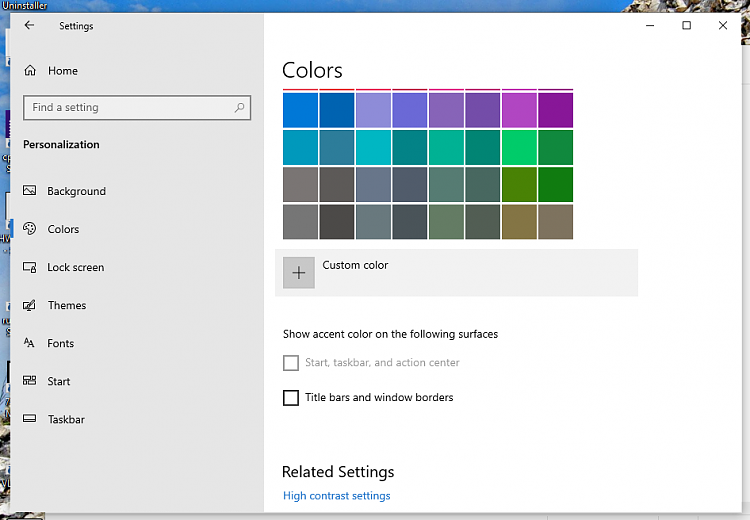Maximize the Settings window
The width and height of the screenshot is (750, 520).
(686, 25)
